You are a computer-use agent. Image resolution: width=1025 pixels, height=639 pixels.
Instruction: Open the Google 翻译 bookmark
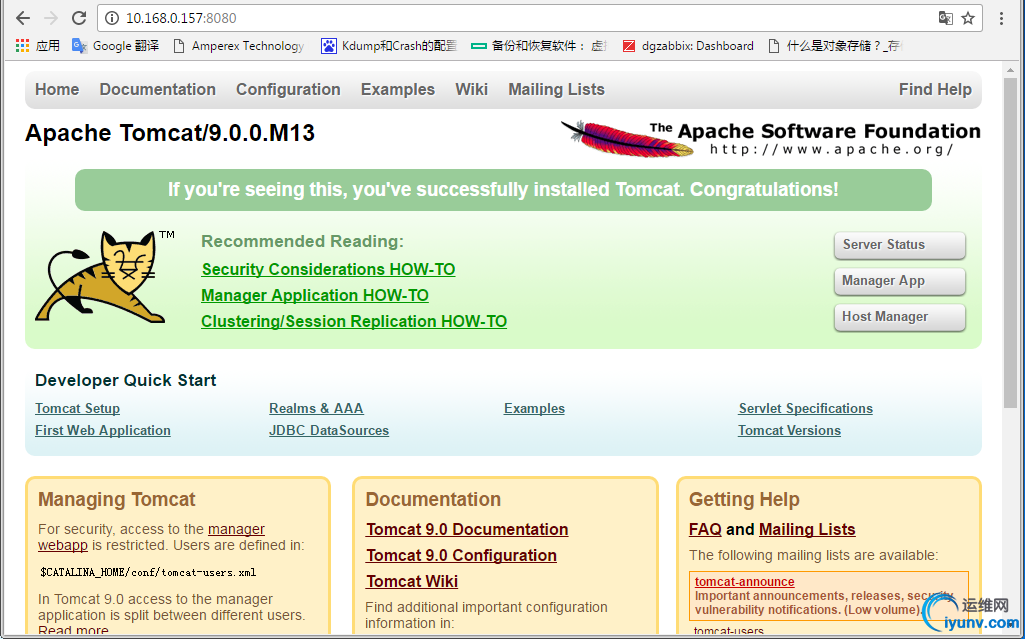click(116, 46)
